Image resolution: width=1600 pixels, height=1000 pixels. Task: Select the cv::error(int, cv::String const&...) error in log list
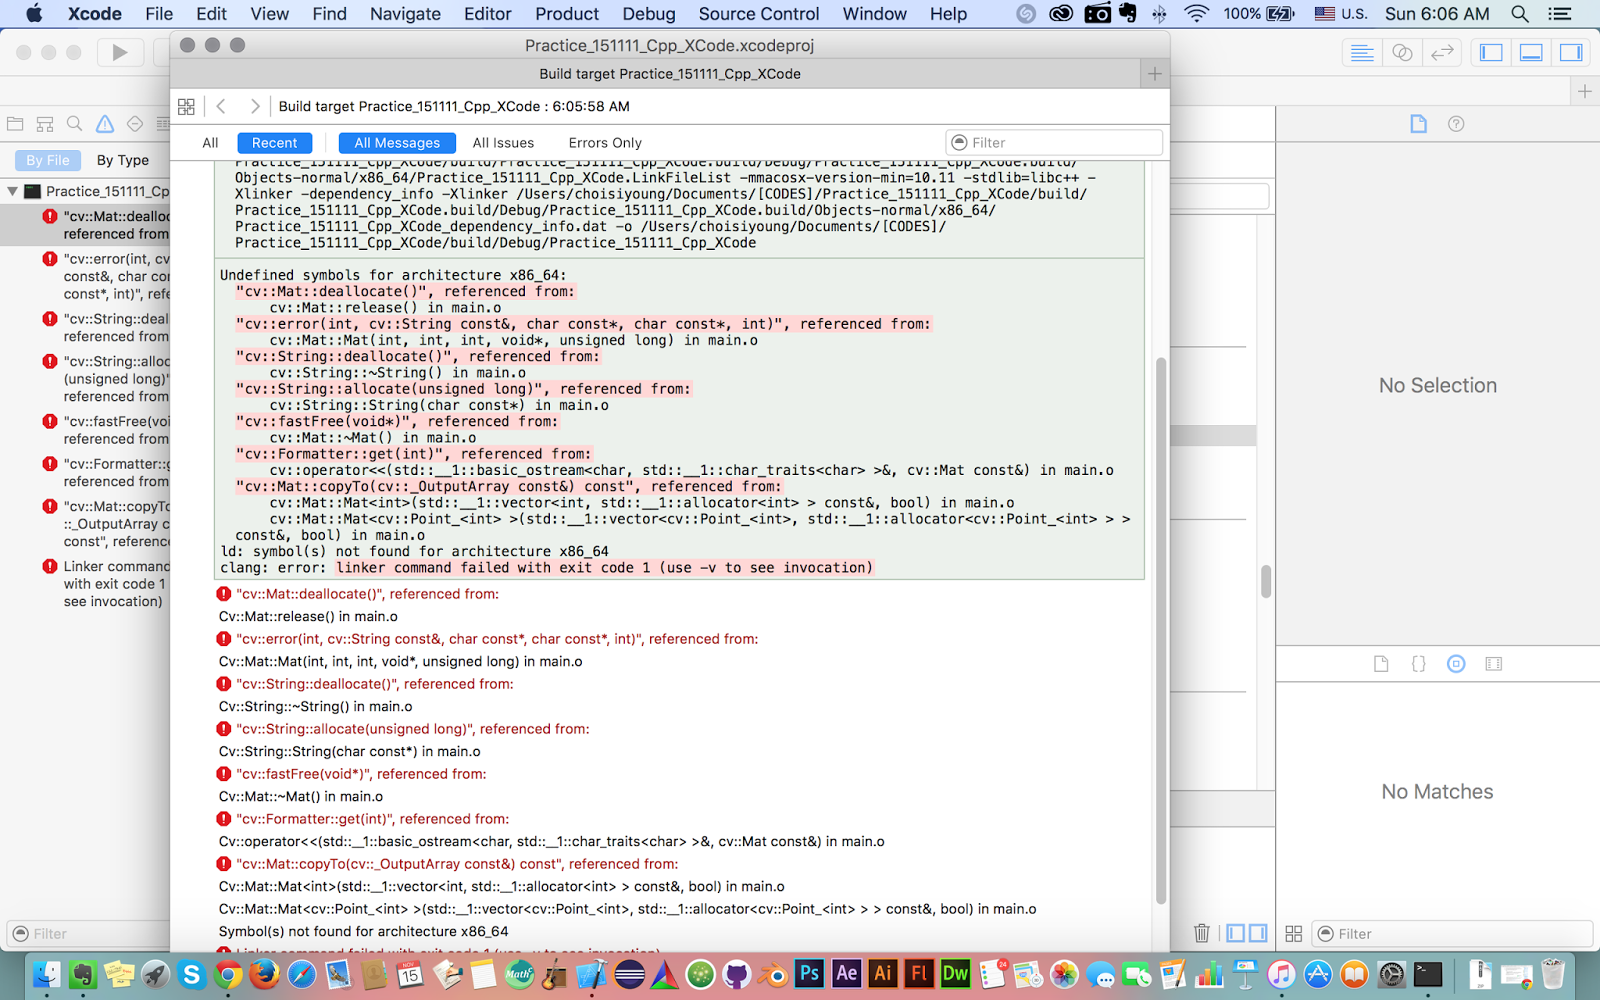point(497,639)
